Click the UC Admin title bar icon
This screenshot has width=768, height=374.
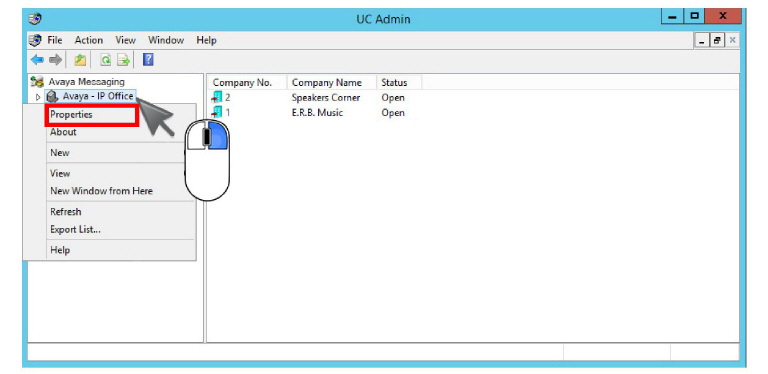click(x=35, y=19)
